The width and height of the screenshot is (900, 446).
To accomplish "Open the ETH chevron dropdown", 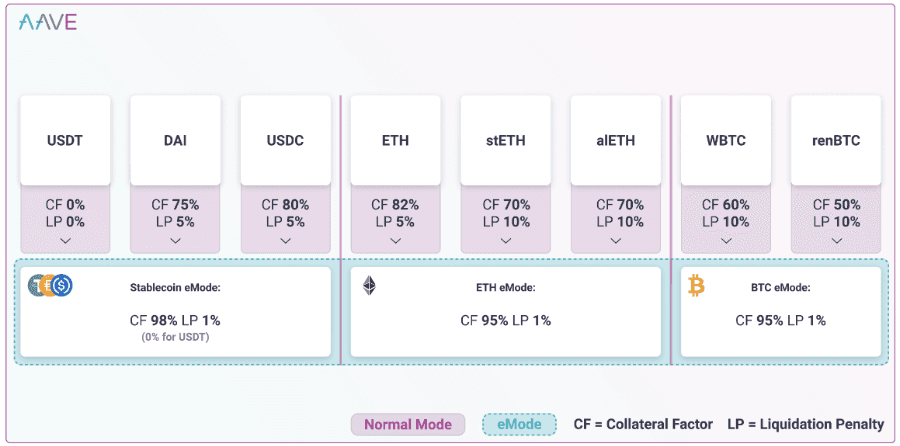I will coord(395,241).
